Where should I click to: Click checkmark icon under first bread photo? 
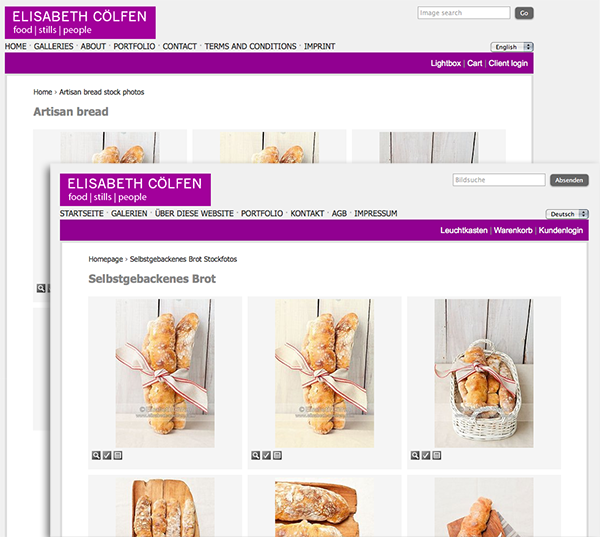tap(107, 455)
